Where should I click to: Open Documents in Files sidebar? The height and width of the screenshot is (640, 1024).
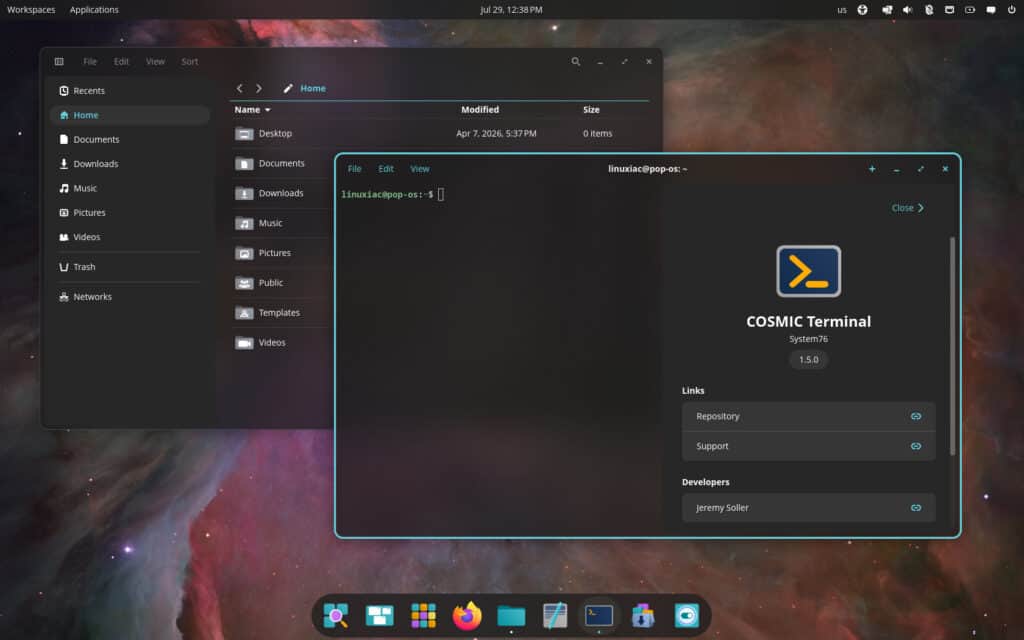tap(129, 139)
